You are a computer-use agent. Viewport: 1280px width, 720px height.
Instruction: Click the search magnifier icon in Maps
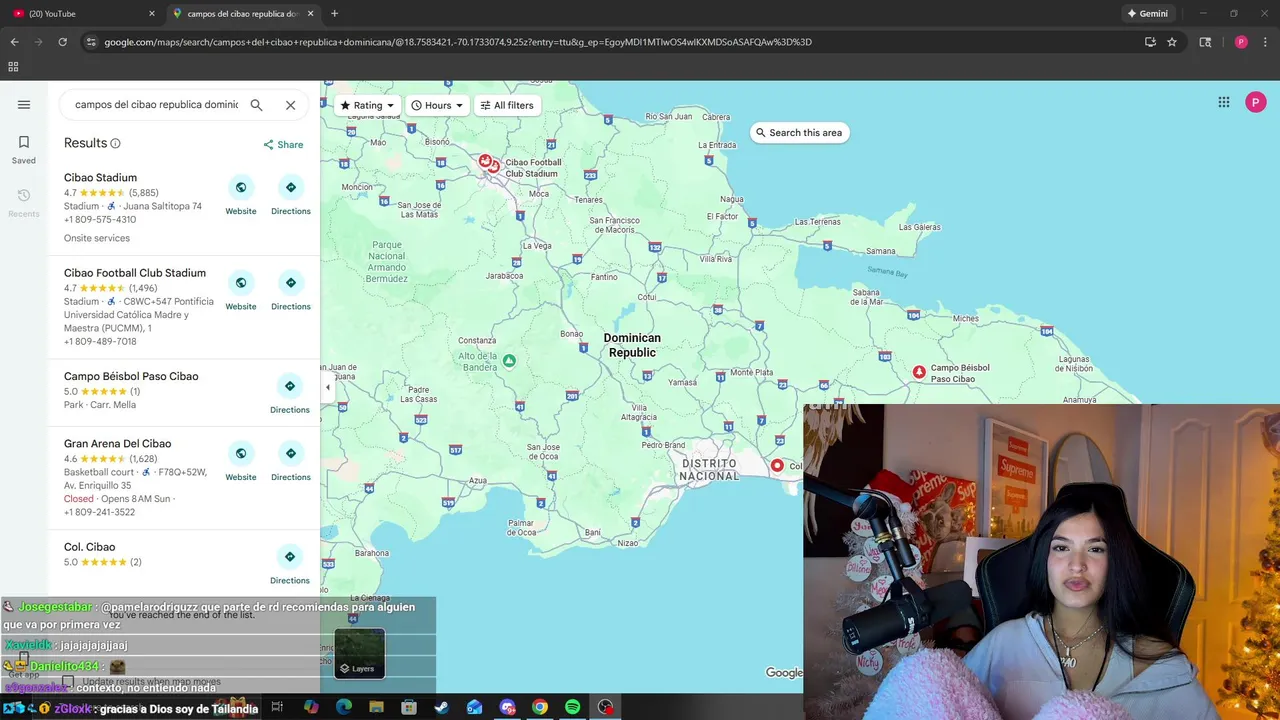[257, 105]
